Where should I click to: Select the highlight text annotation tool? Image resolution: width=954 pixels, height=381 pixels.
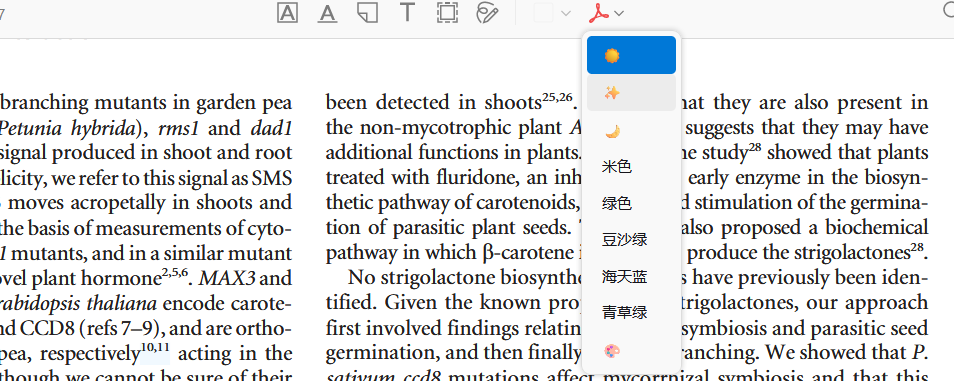pos(287,13)
